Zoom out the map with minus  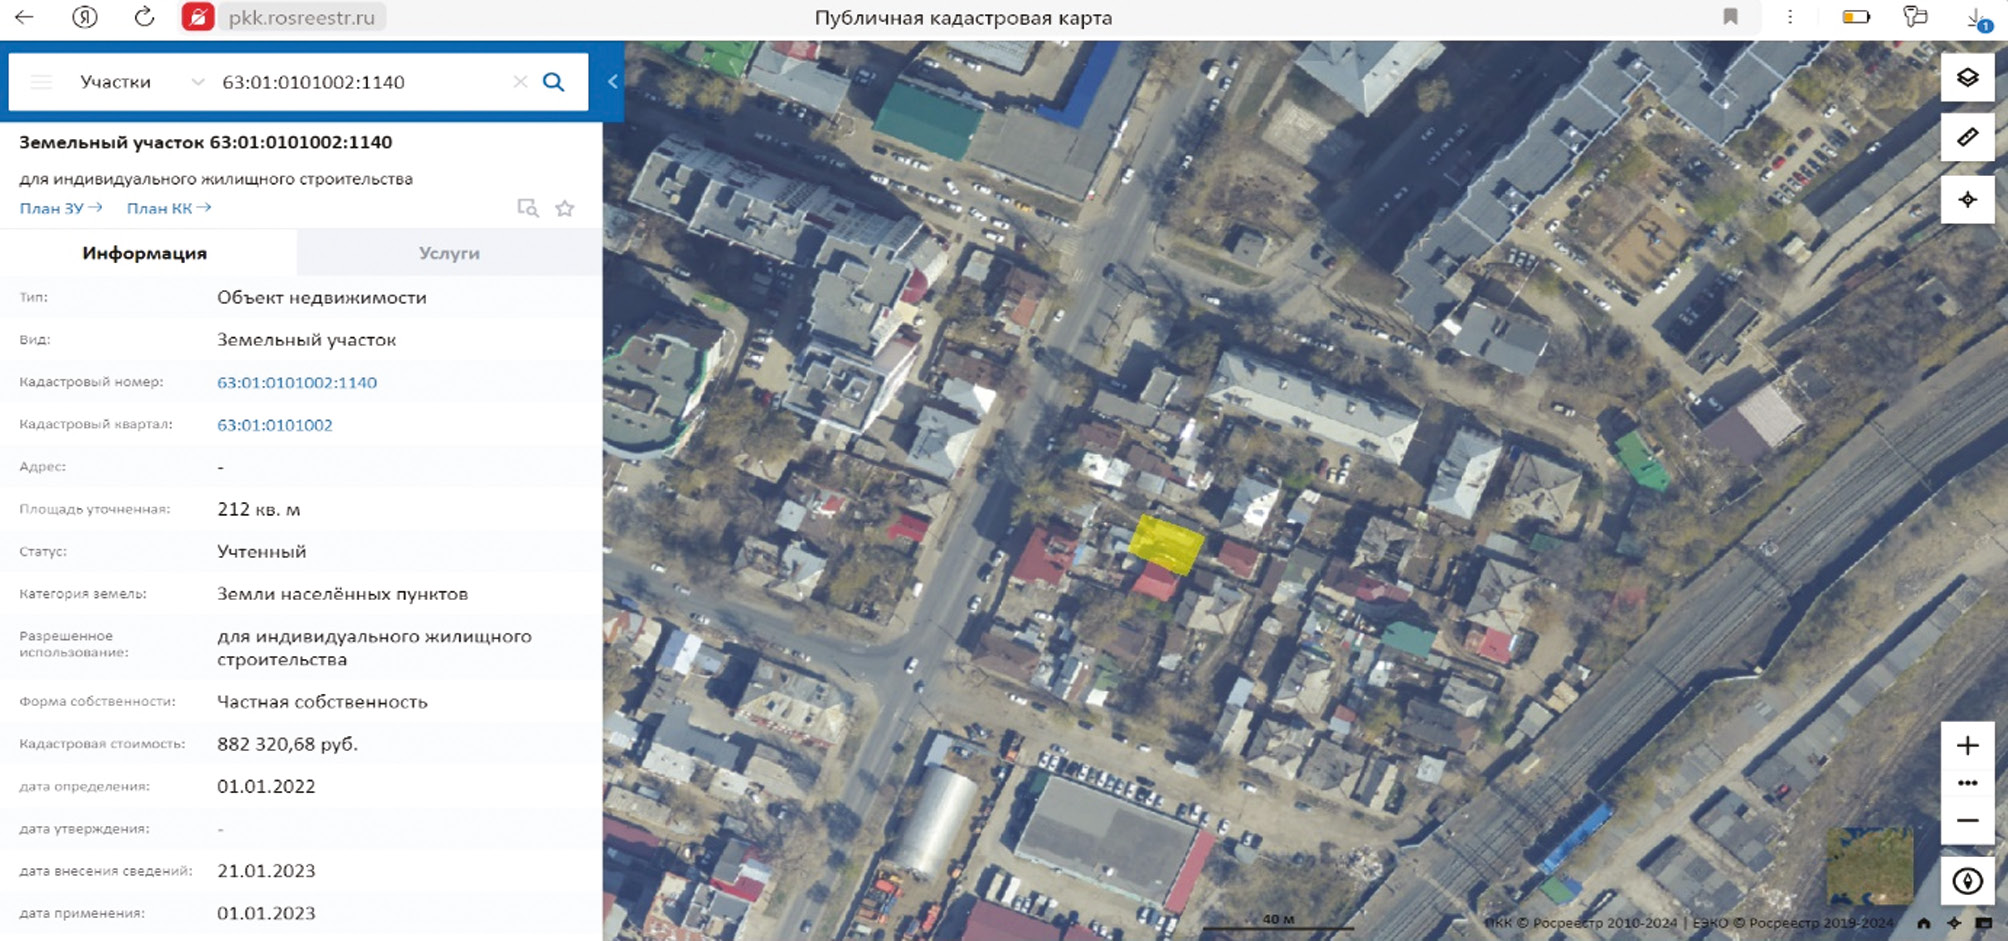(x=1967, y=821)
